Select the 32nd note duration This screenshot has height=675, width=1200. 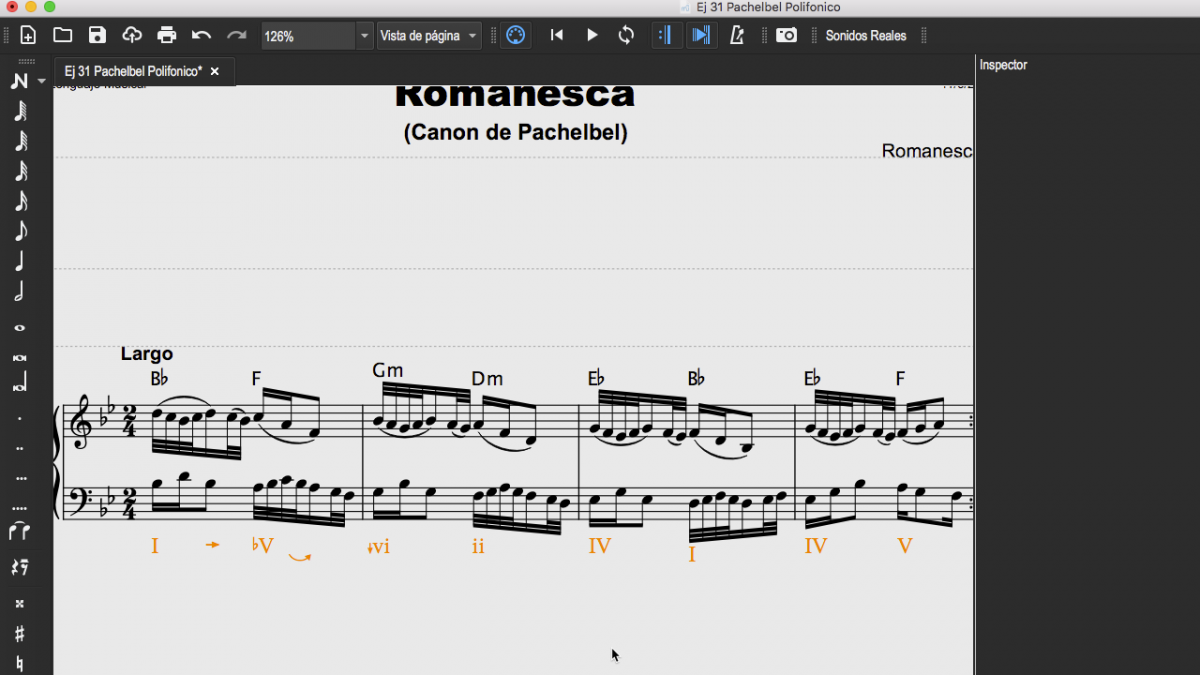19,171
